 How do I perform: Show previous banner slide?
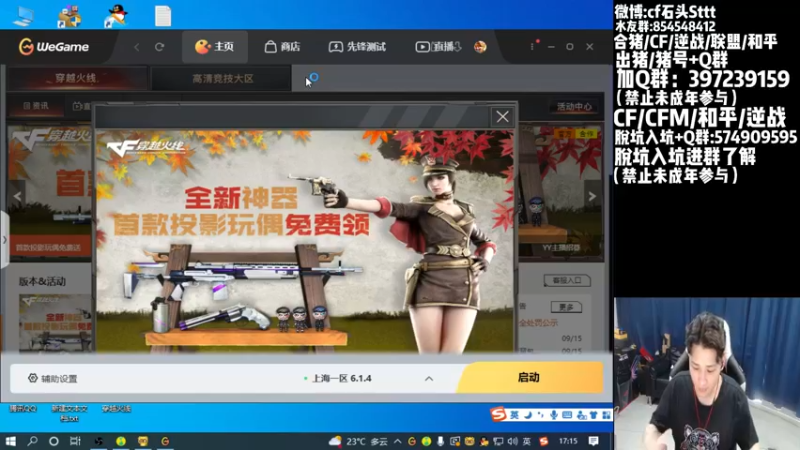click(17, 196)
